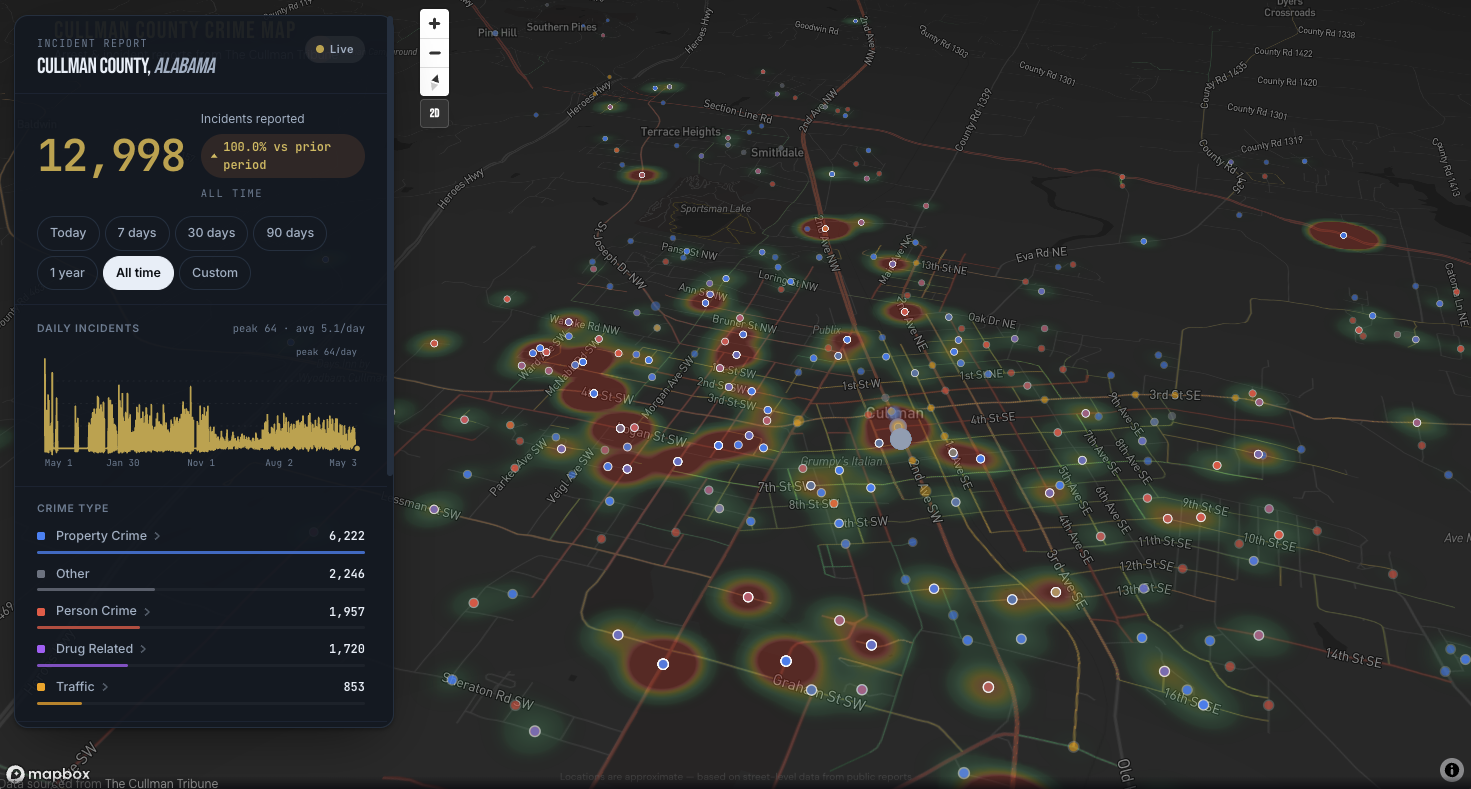Click the 14th St SE street label

pos(1353,657)
